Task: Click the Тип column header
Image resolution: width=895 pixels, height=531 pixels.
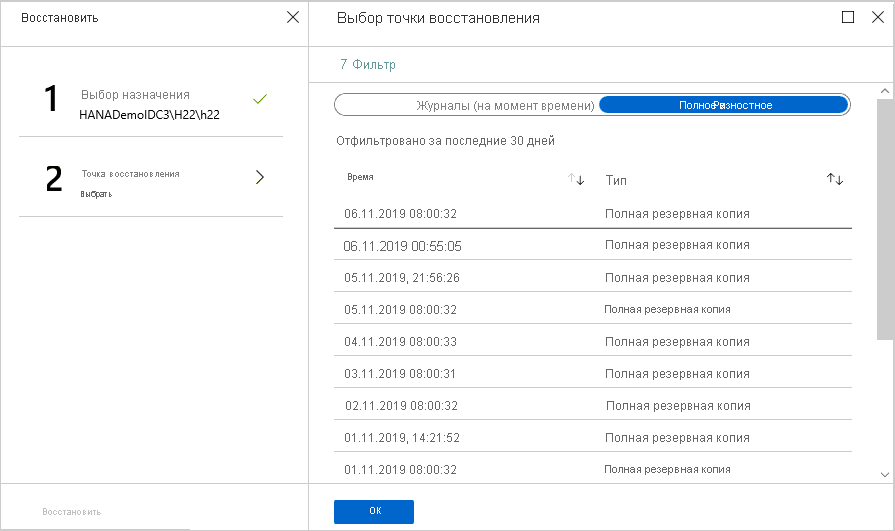Action: point(616,180)
